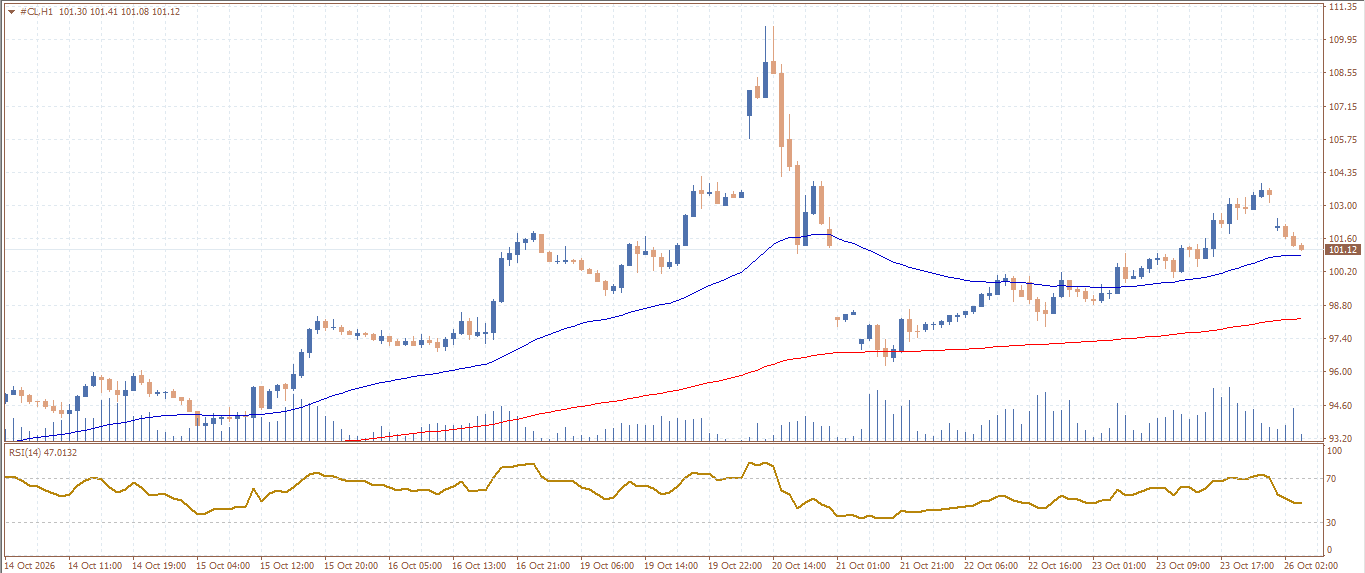Screen dimensions: 1365x573
Task: Click the 109.95 price axis label
Action: [1341, 40]
